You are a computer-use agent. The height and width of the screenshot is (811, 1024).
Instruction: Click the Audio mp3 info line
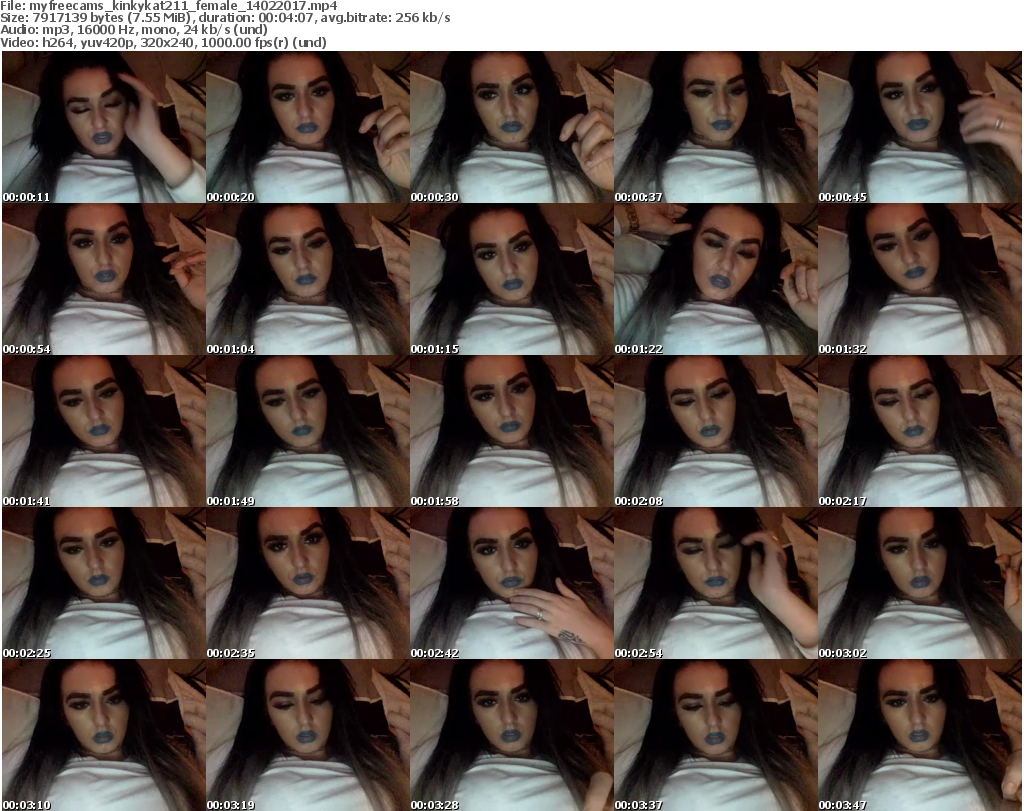(x=134, y=30)
